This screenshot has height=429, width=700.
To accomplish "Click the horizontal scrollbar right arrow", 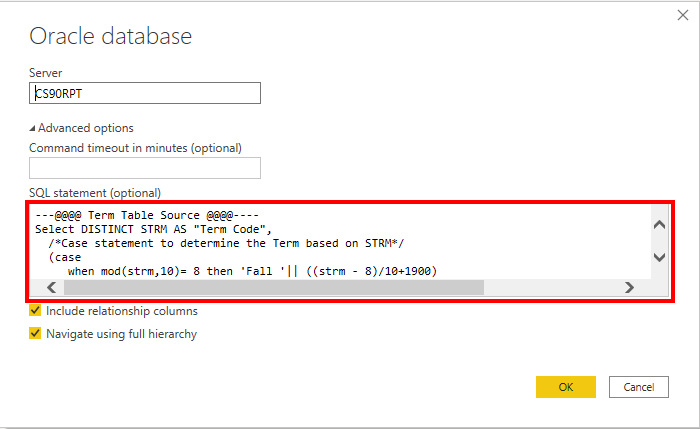I will tap(629, 287).
